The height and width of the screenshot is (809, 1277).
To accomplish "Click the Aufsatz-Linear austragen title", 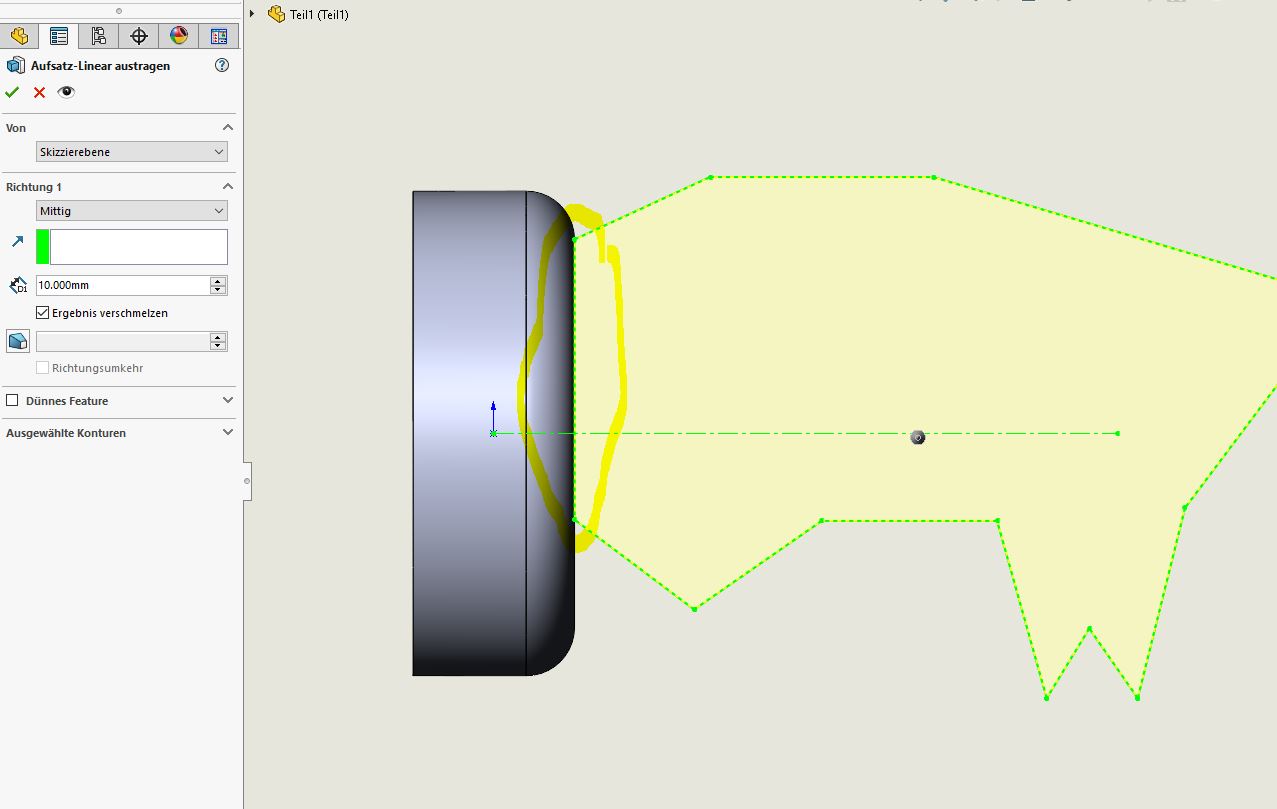I will 101,66.
